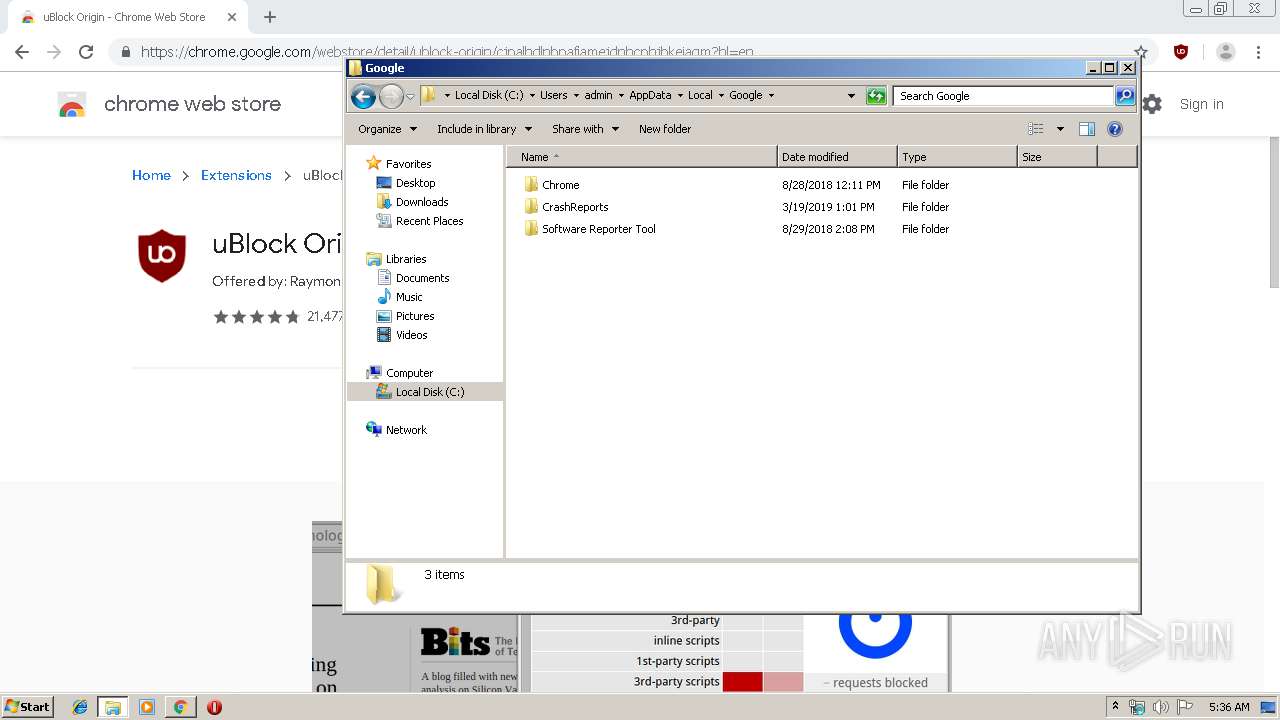Image resolution: width=1280 pixels, height=720 pixels.
Task: Sort by Name column header
Action: 641,157
